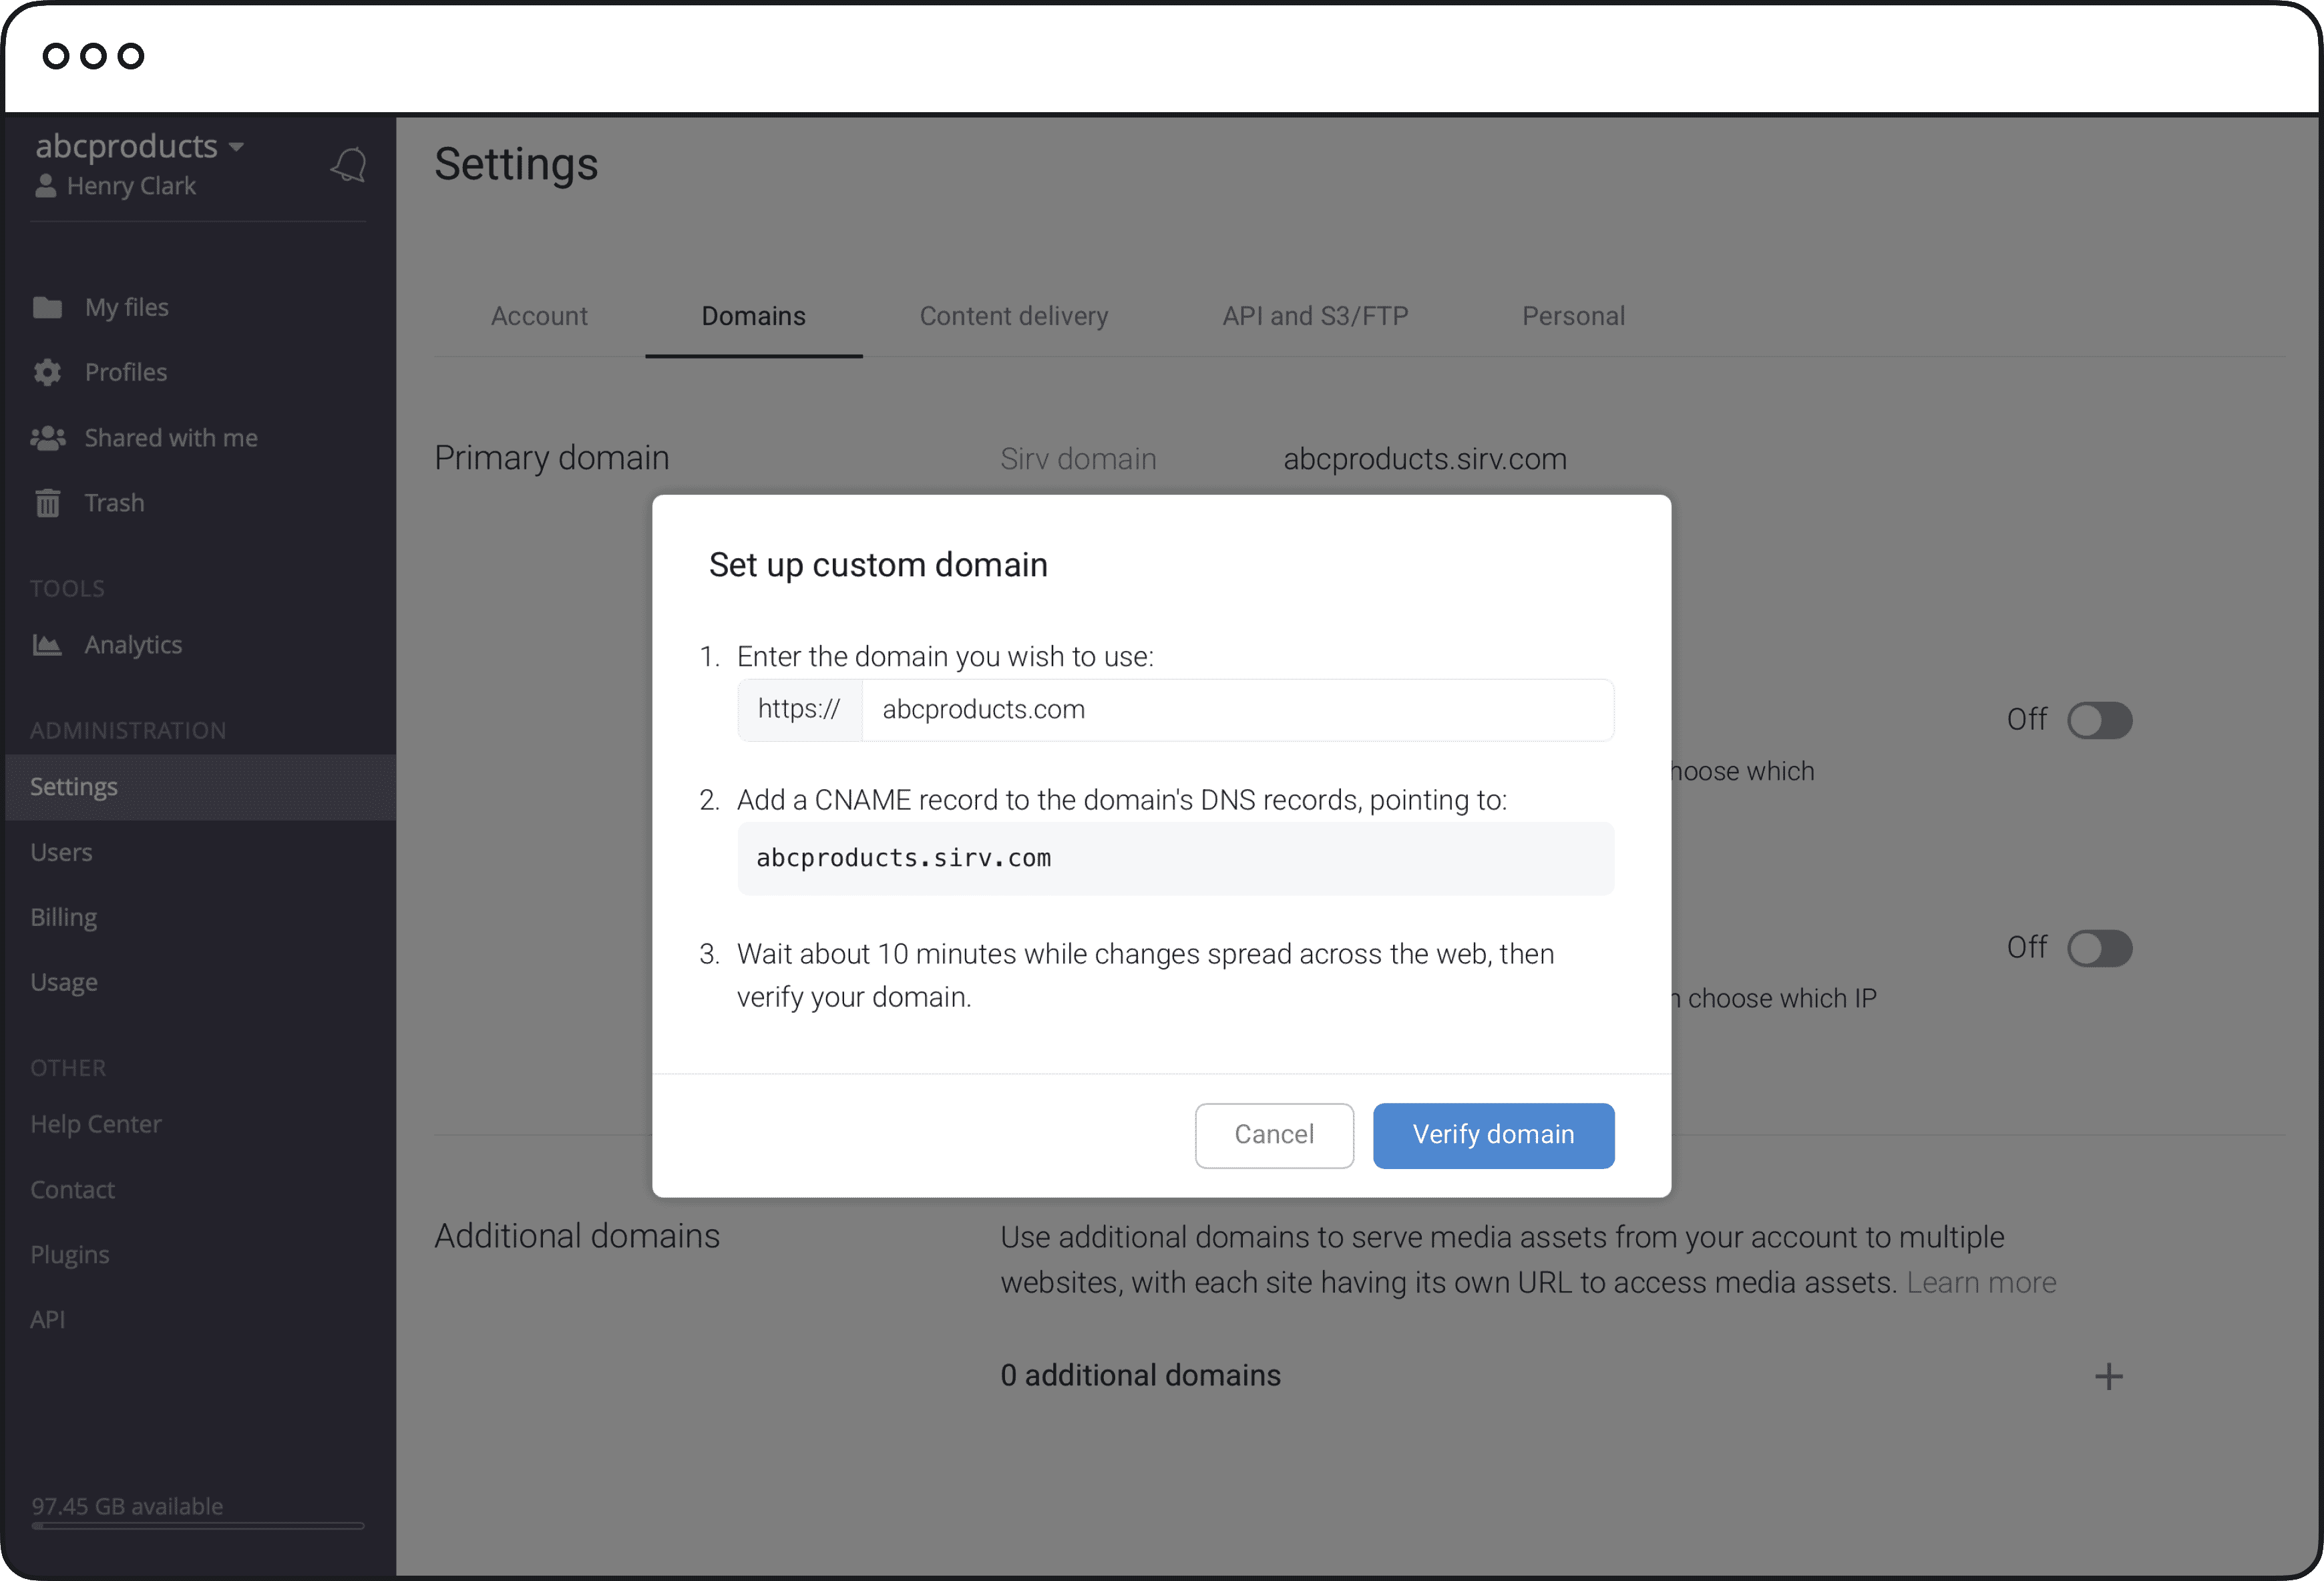
Task: Click plus icon to add additional domain
Action: point(2108,1377)
